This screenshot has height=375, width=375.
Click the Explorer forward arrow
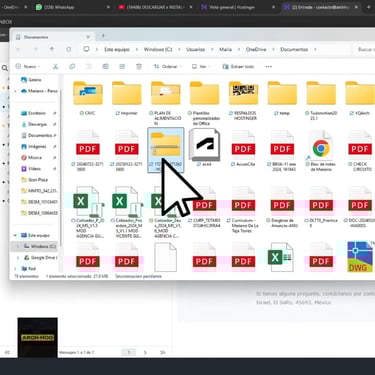click(x=35, y=49)
